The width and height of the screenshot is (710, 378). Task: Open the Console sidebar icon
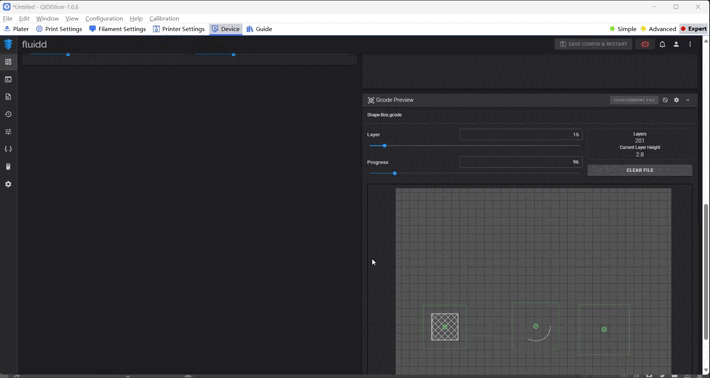8,79
